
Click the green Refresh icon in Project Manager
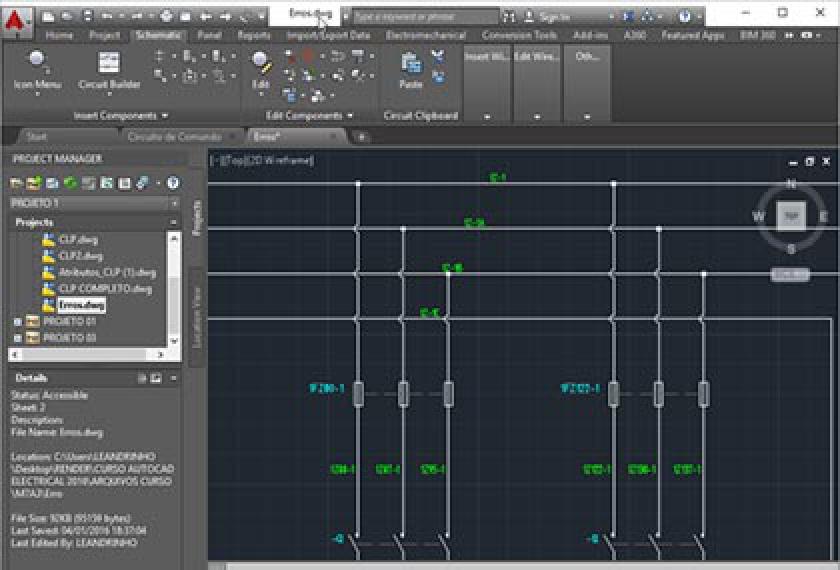(70, 183)
